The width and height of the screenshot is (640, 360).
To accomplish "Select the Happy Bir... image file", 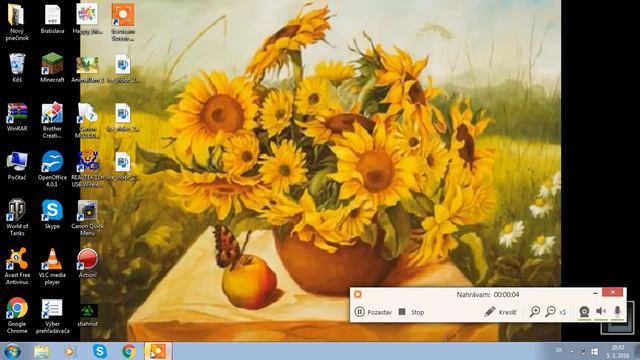I will (87, 19).
